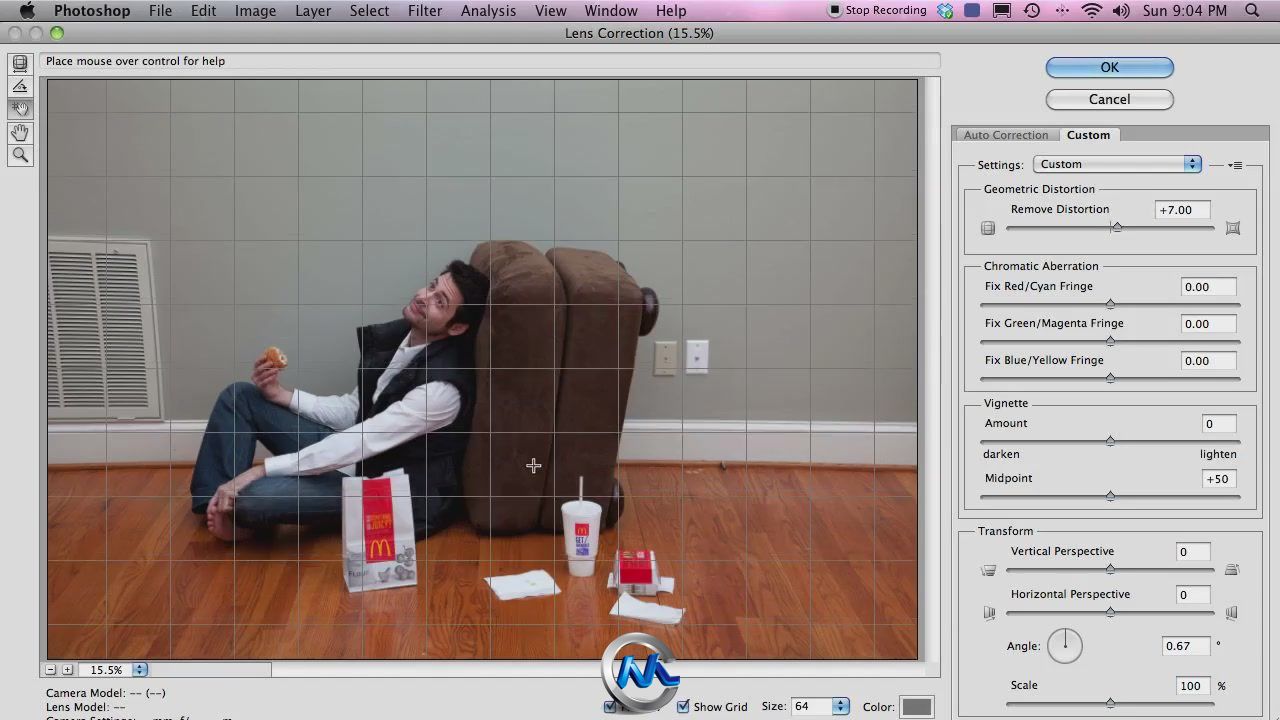Open the Edit menu
The width and height of the screenshot is (1280, 720).
tap(203, 11)
